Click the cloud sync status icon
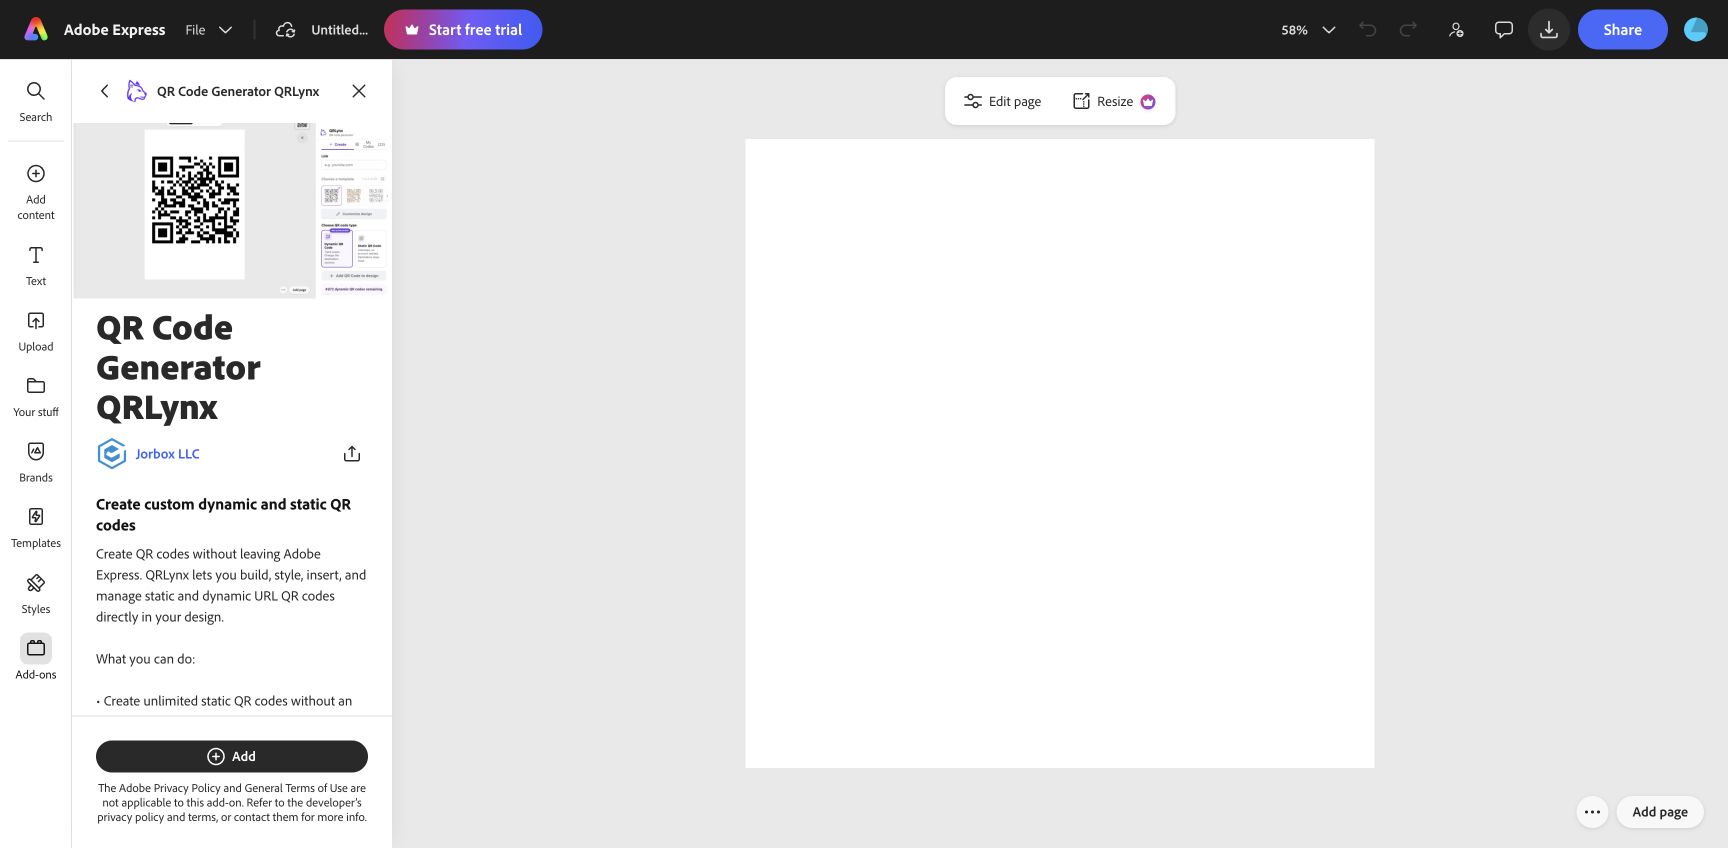 pyautogui.click(x=286, y=30)
